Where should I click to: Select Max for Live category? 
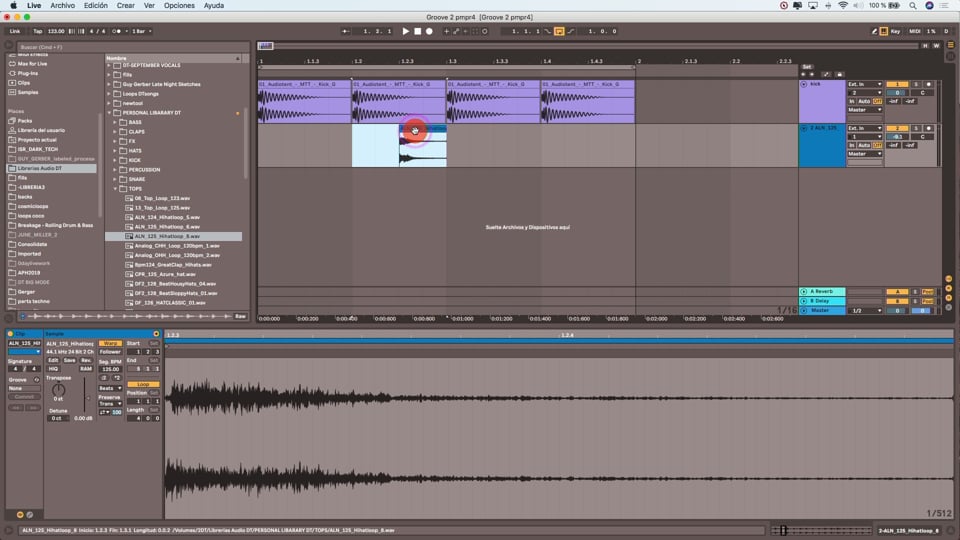tap(32, 64)
